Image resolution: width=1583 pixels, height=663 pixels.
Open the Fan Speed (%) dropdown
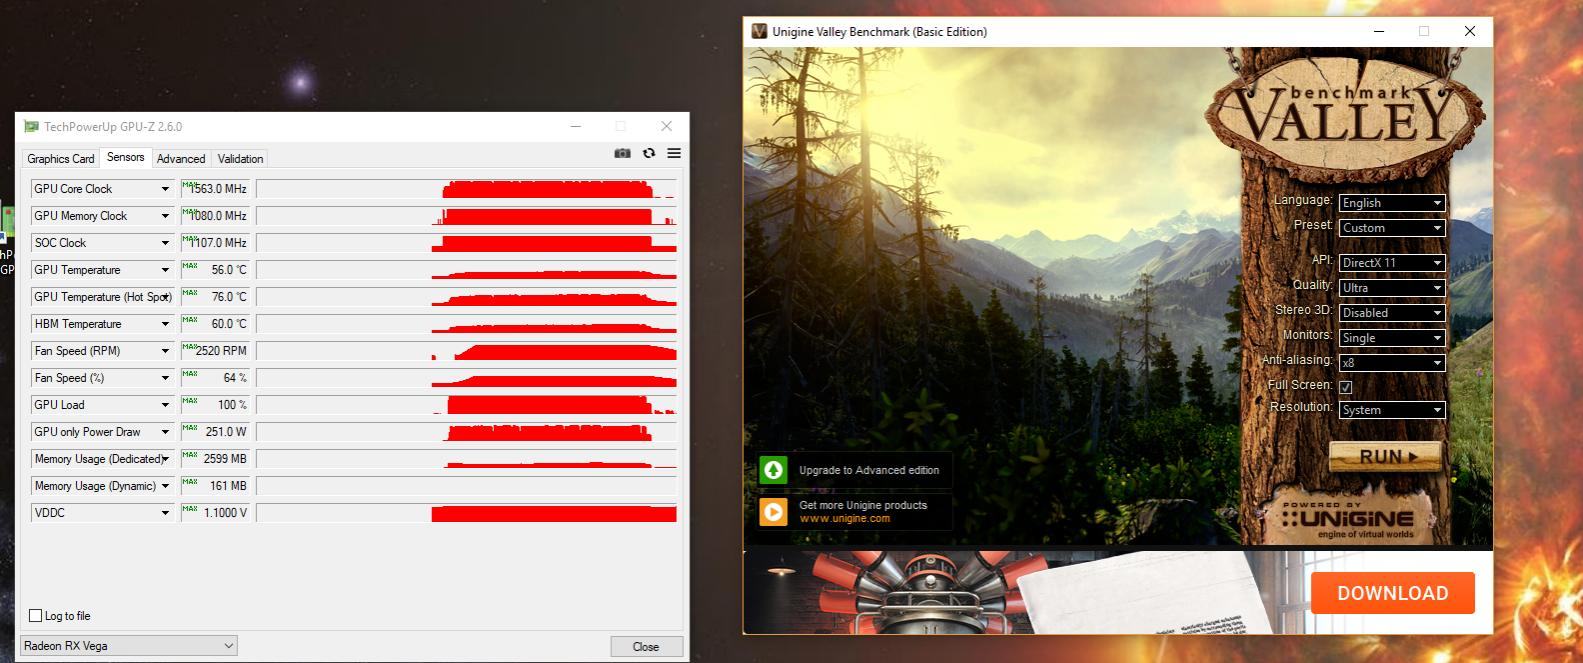pos(165,378)
